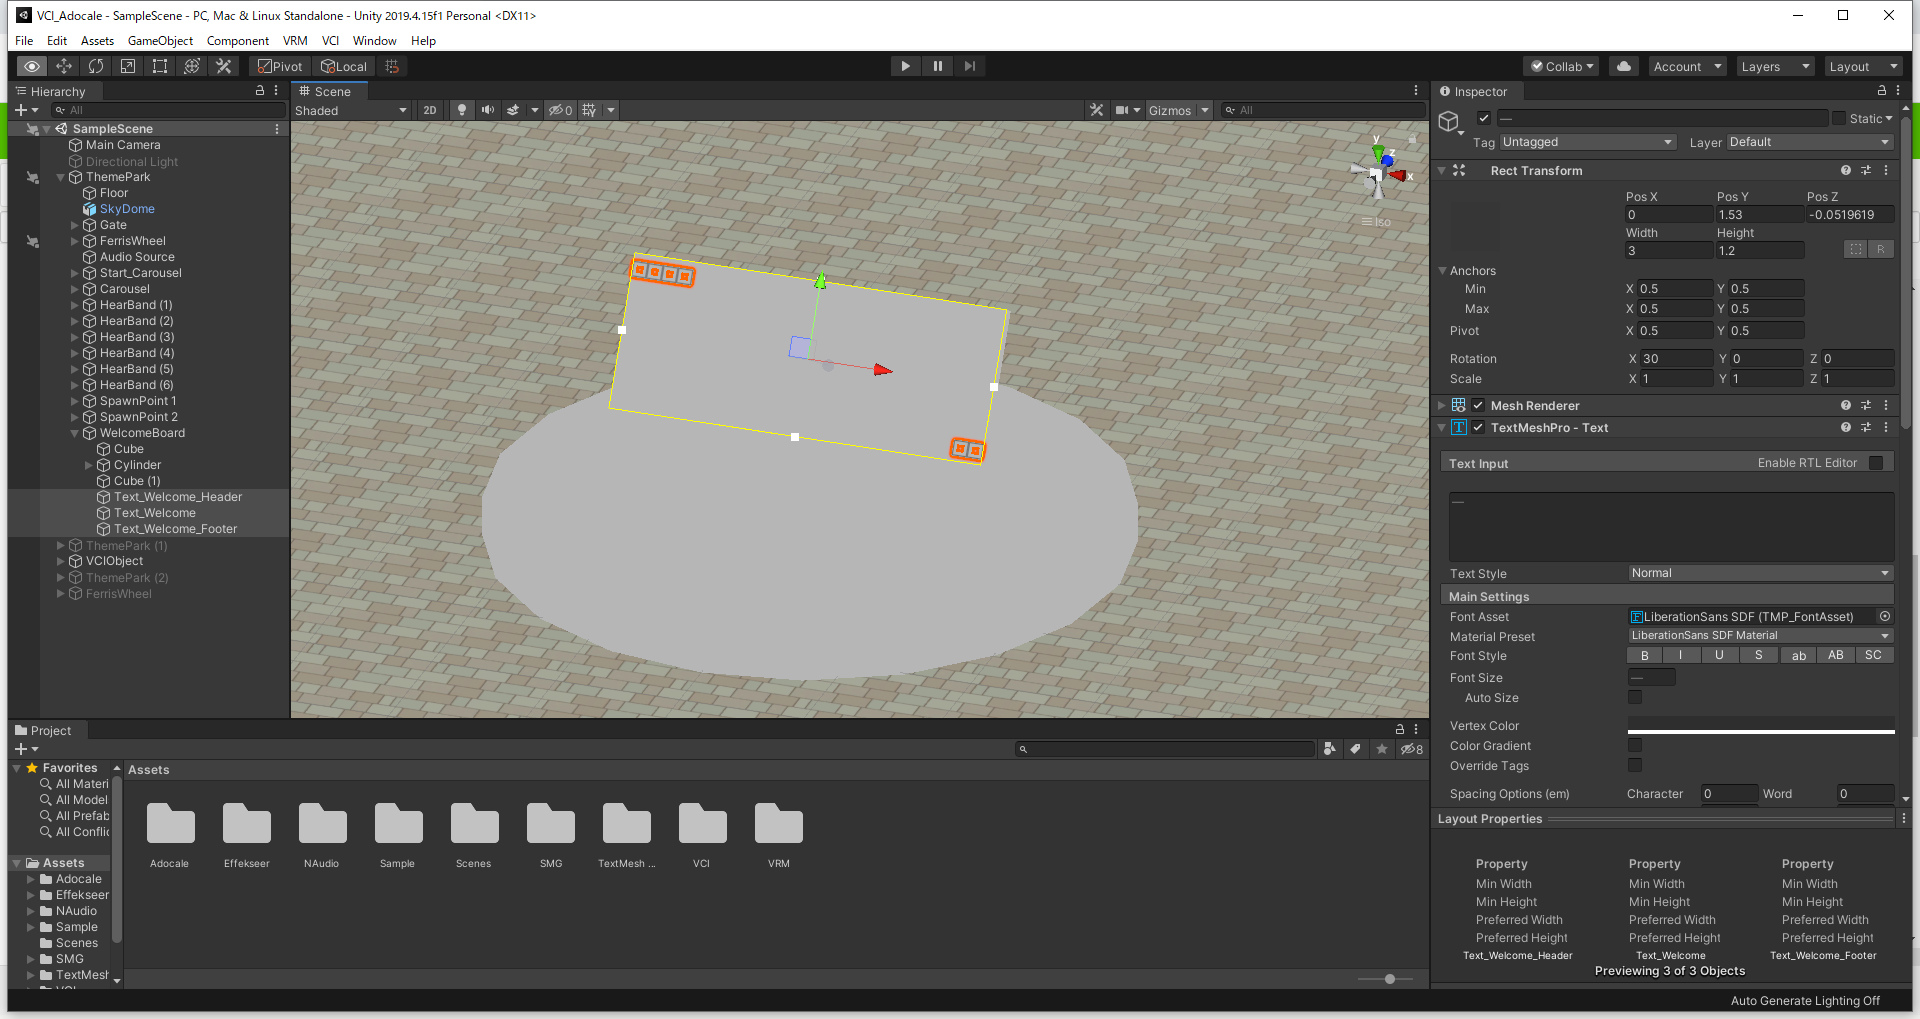Image resolution: width=1920 pixels, height=1019 pixels.
Task: Open custom editor tools icon
Action: tap(224, 66)
